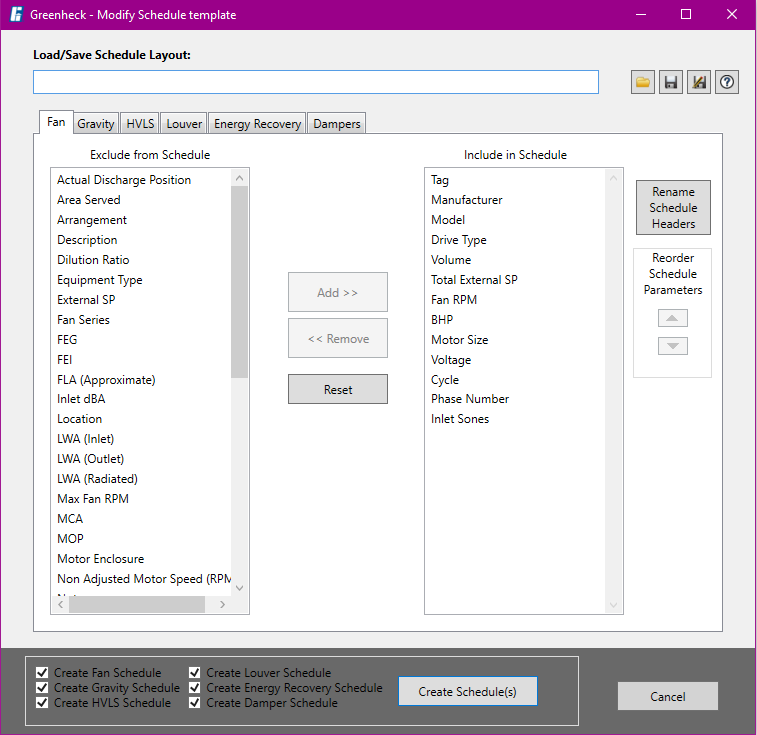Click Include list scrollbar down arrow
The image size is (757, 735).
tap(613, 605)
